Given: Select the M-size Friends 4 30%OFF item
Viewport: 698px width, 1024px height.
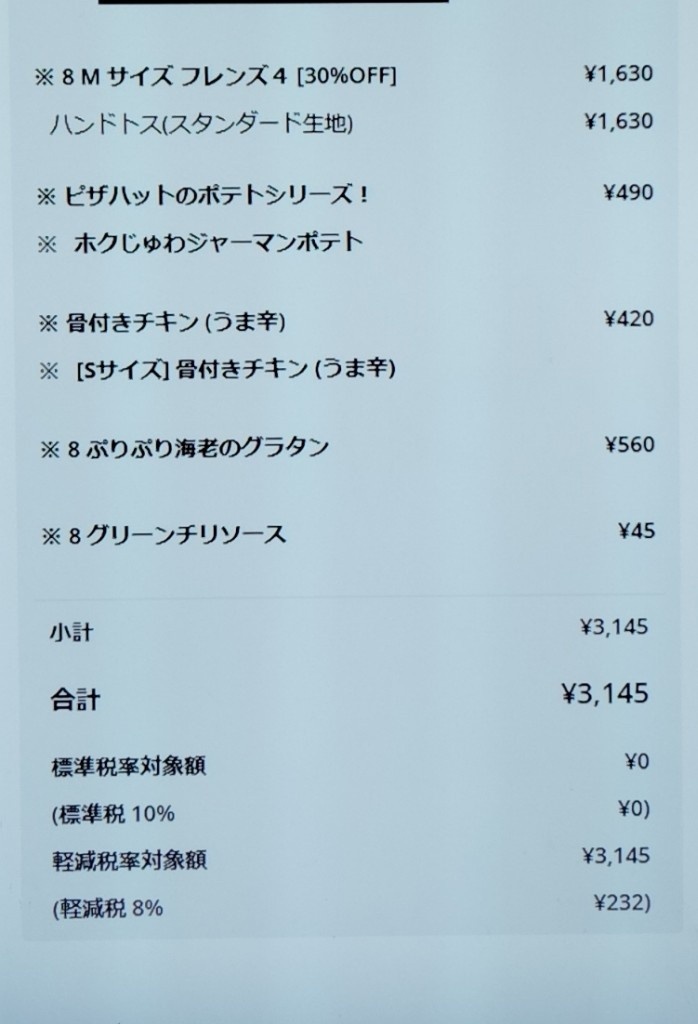Looking at the screenshot, I should coord(215,77).
